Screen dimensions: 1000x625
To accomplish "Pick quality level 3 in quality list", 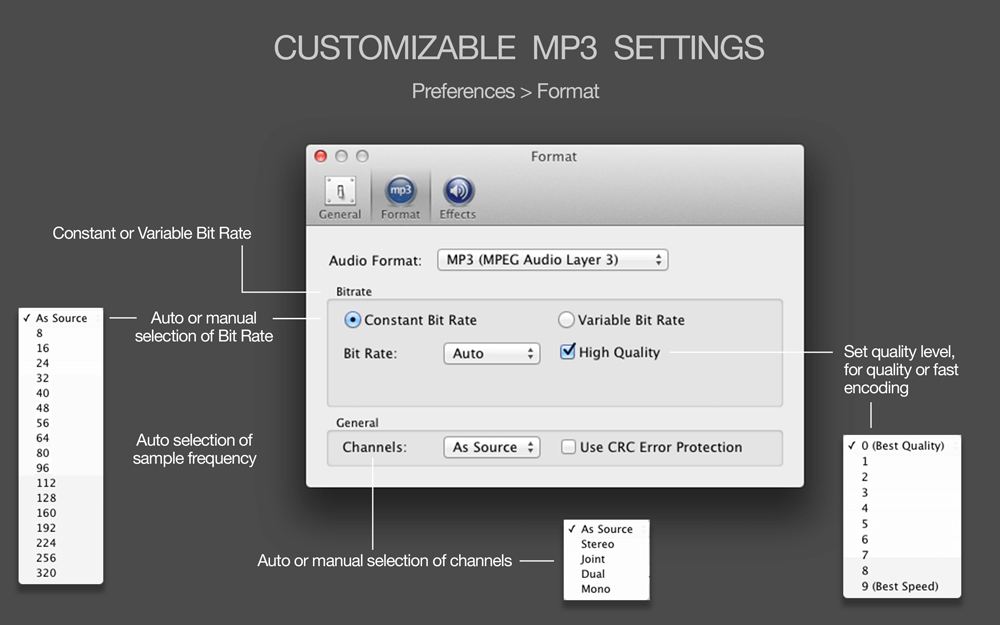I will (902, 492).
